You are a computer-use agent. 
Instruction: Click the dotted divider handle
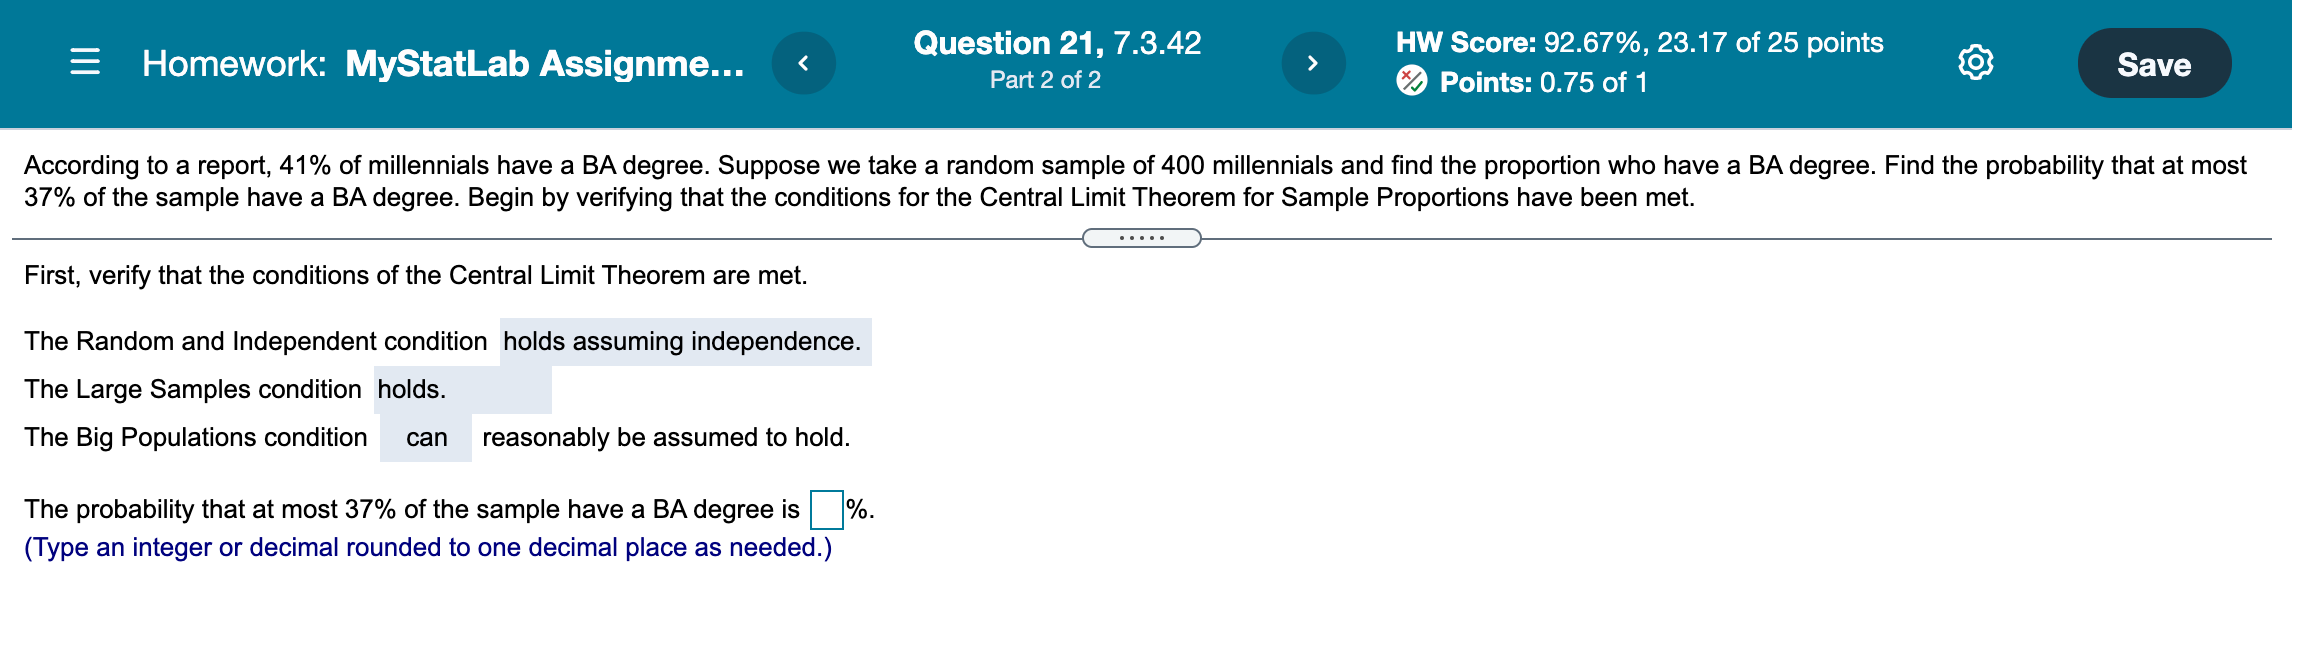(1142, 237)
